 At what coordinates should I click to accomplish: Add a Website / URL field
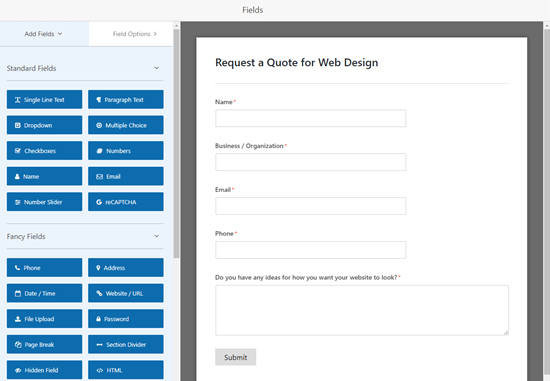pos(126,293)
